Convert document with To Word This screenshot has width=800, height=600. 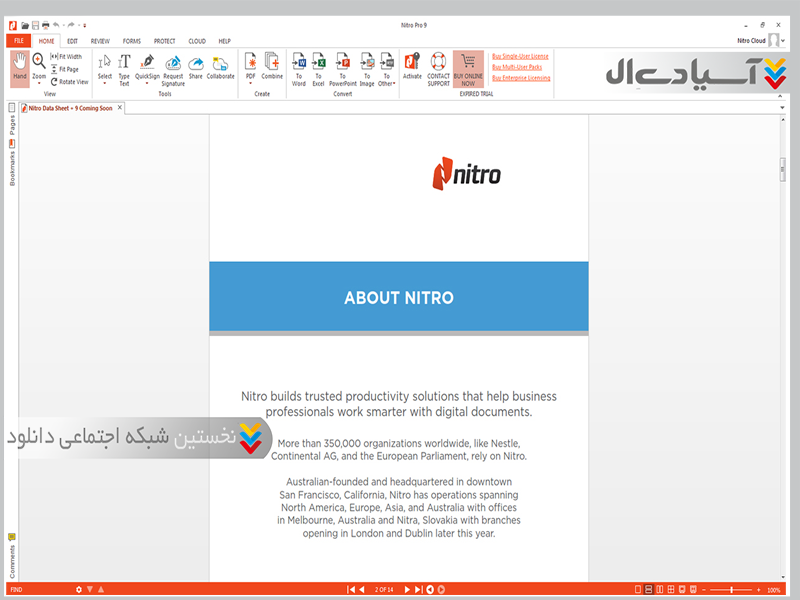pos(298,68)
